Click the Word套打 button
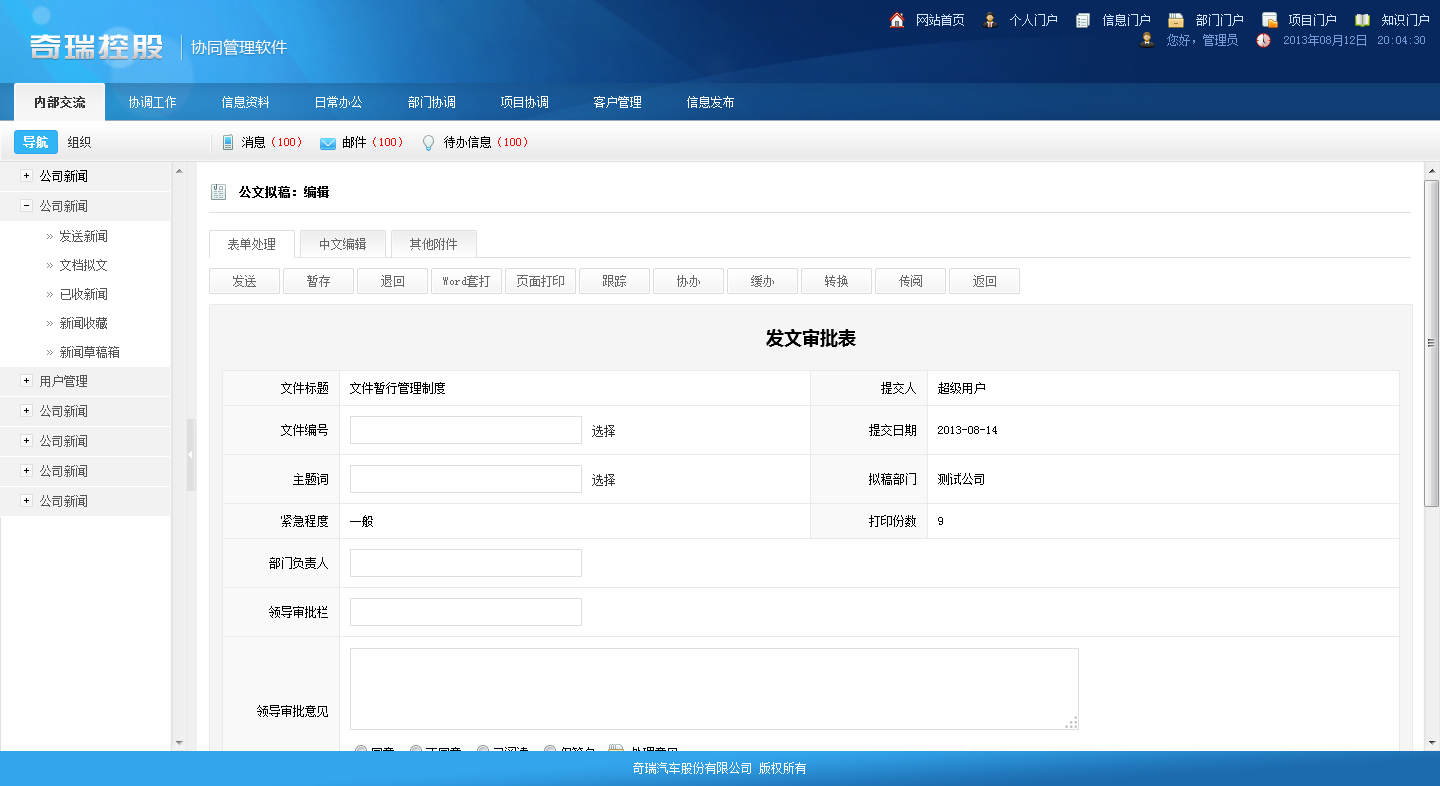 (x=467, y=281)
